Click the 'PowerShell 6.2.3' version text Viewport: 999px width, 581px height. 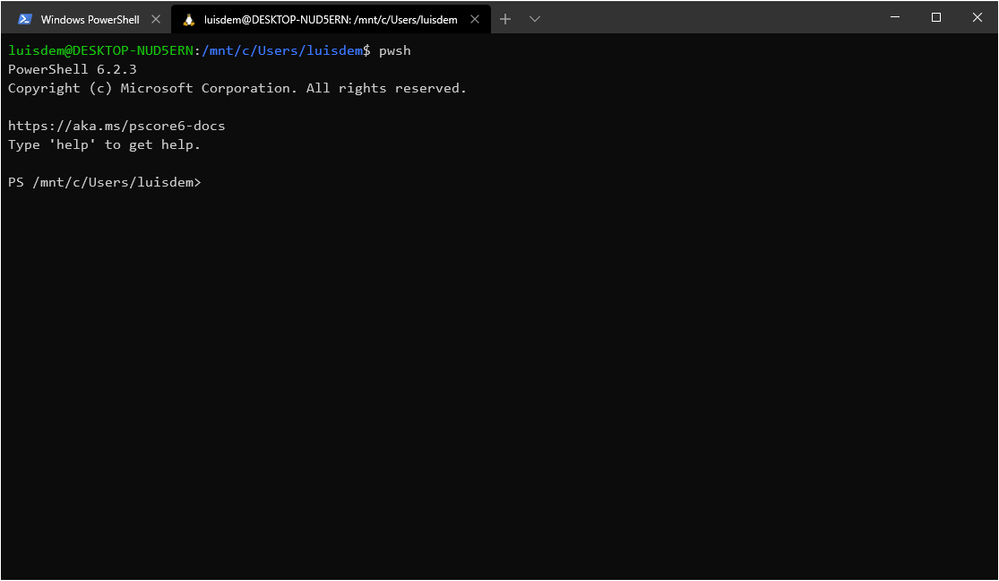pos(72,69)
